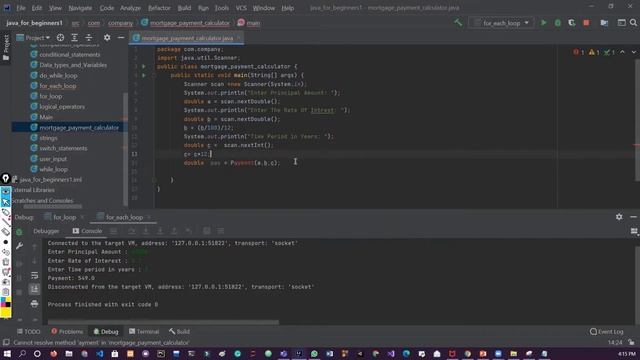The image size is (640, 360).
Task: Click company breadcrumb in navigation bar
Action: click(x=120, y=23)
